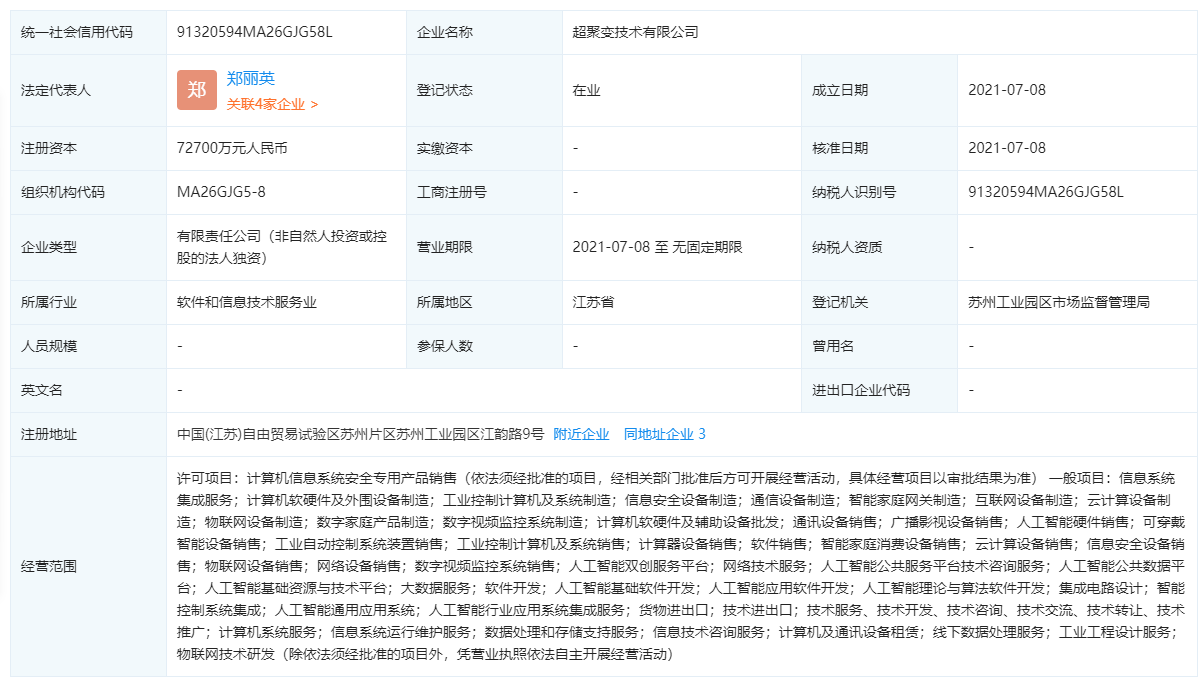
Task: Click the 核准日期 date value
Action: pyautogui.click(x=1007, y=148)
